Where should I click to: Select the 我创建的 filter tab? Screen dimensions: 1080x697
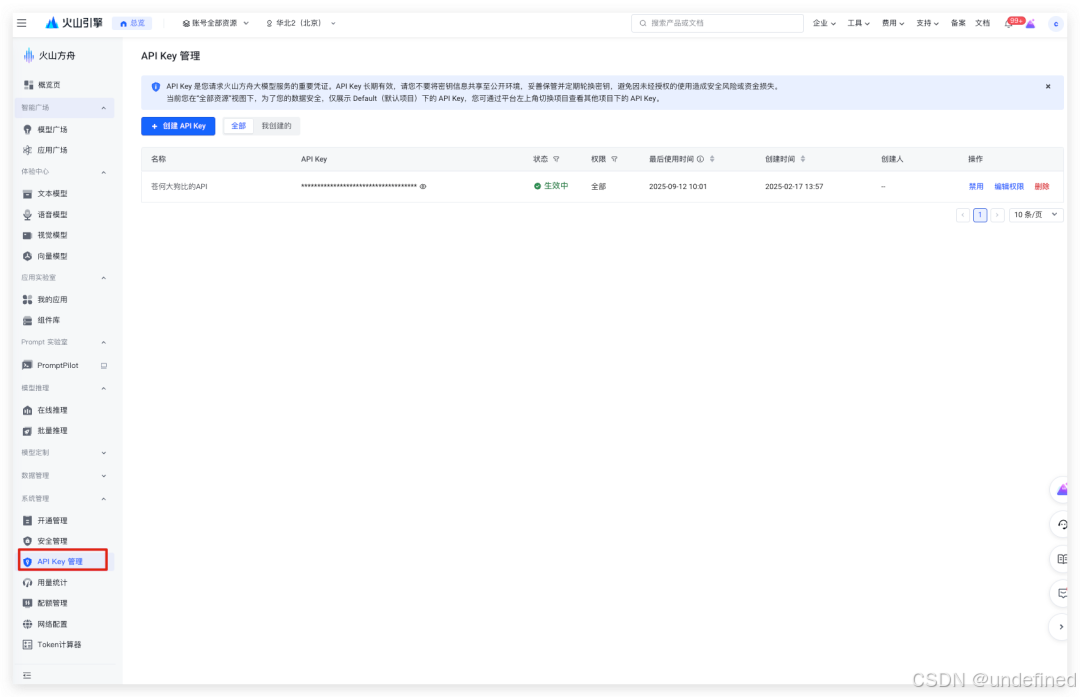point(276,126)
